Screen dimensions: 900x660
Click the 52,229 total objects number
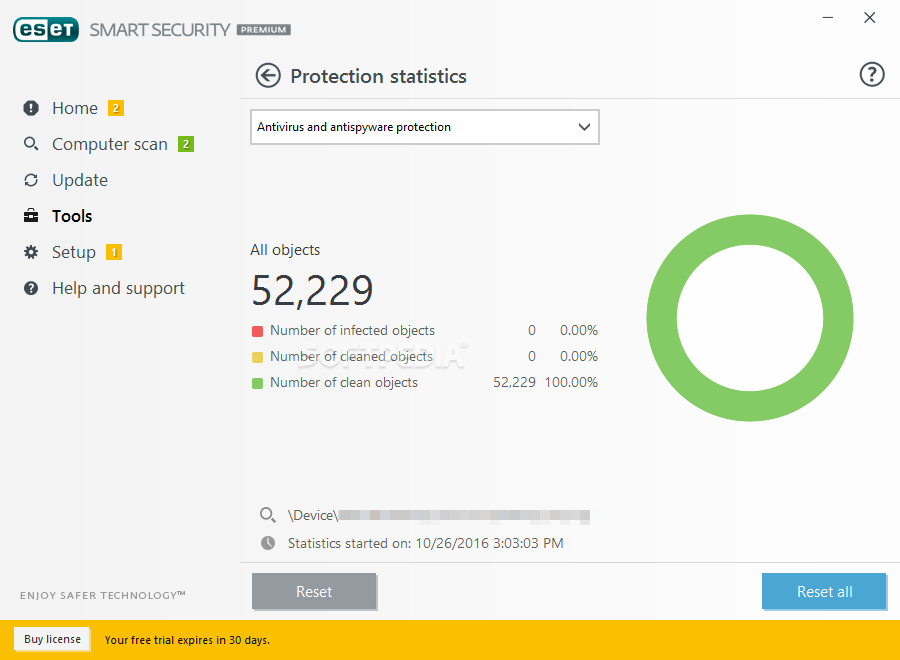click(x=312, y=290)
